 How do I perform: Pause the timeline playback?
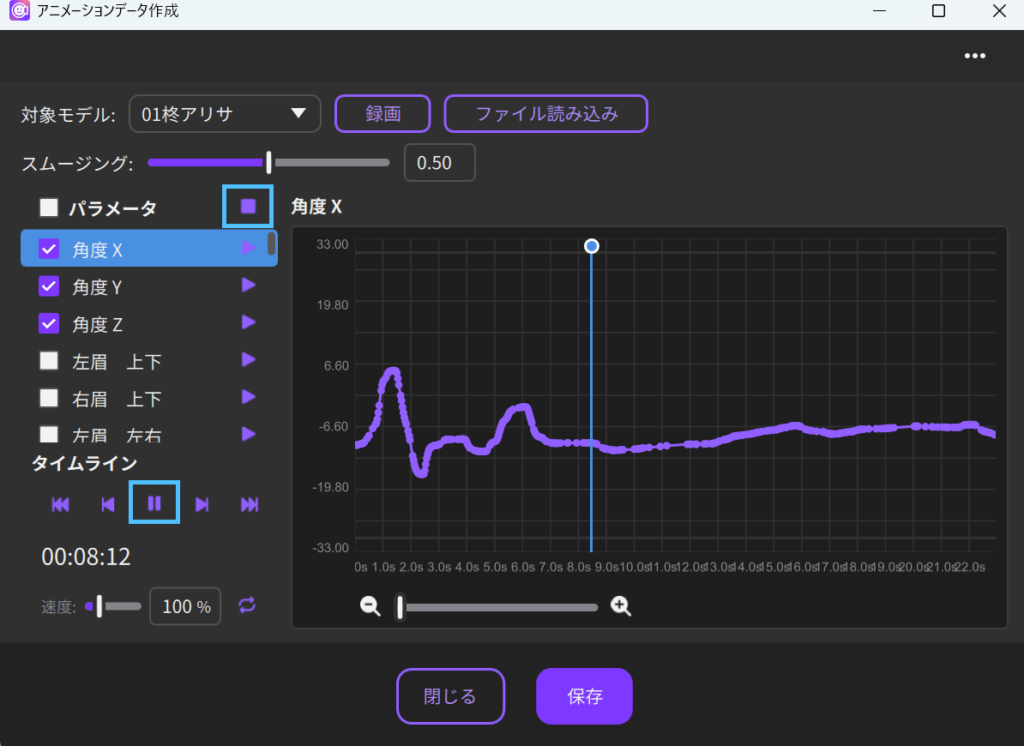coord(154,503)
